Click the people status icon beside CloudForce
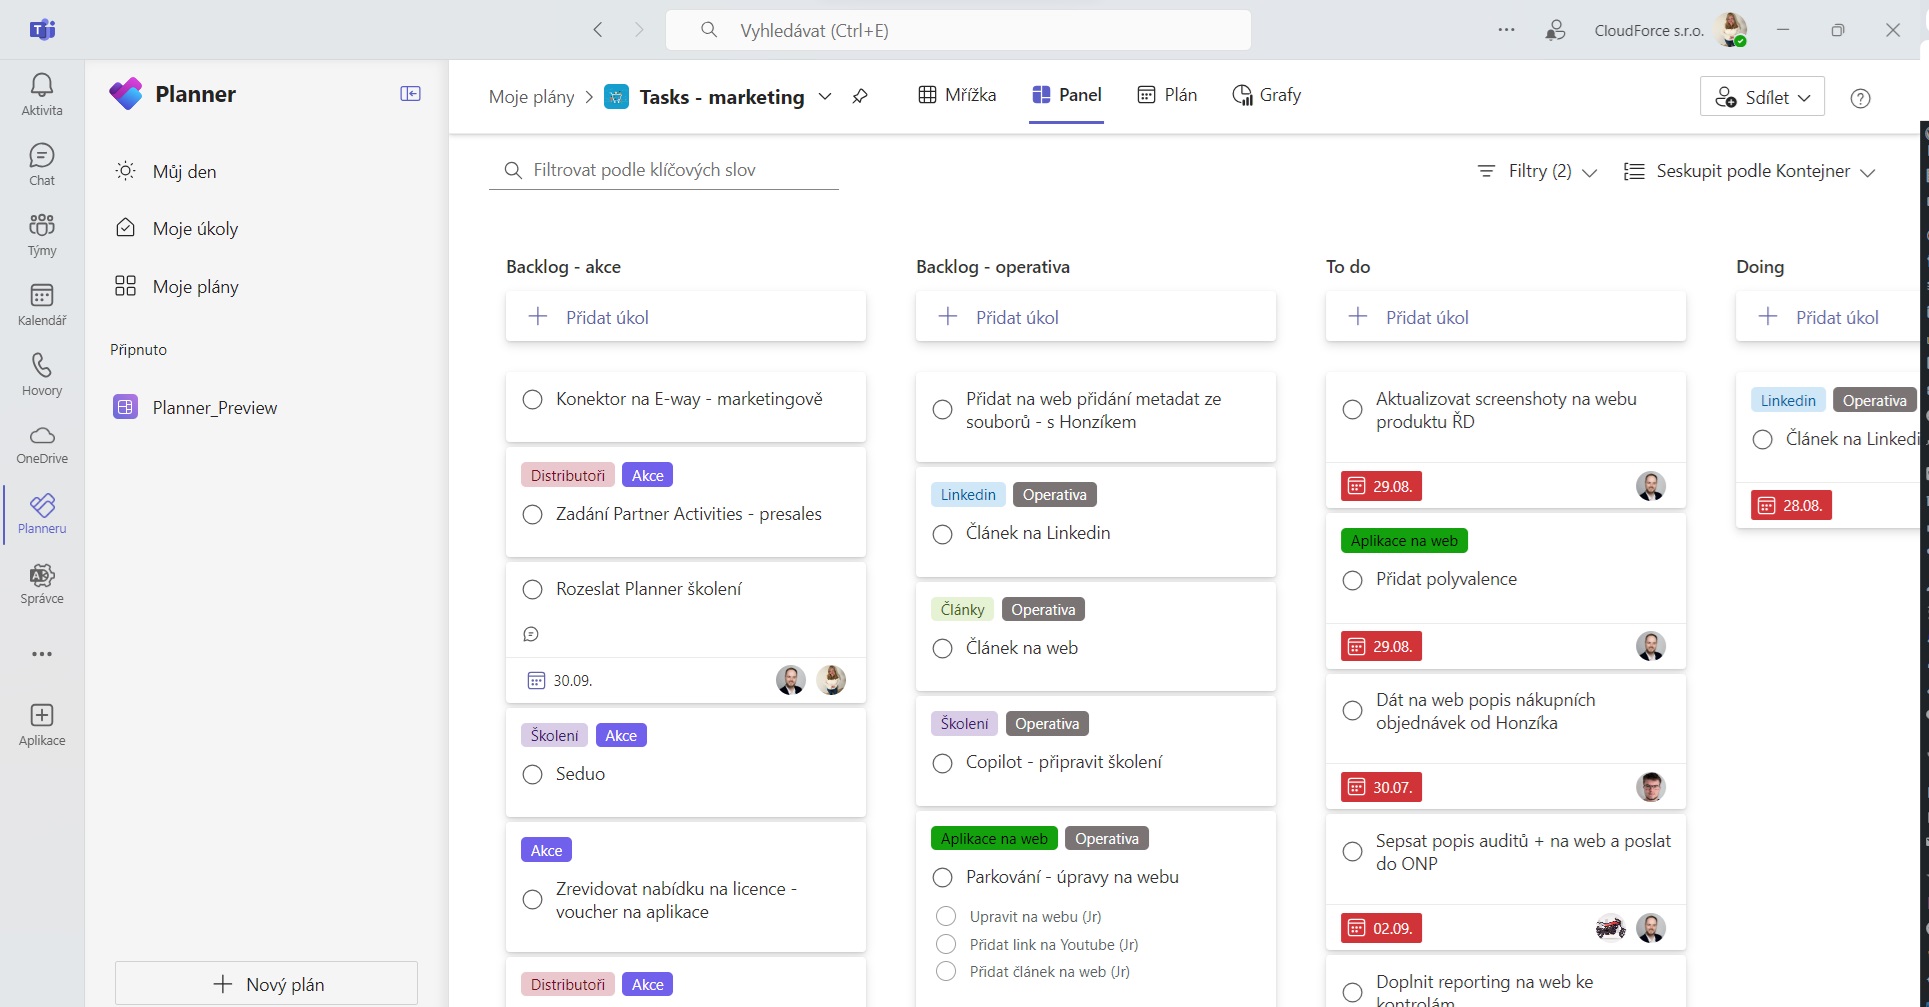1929x1007 pixels. (x=1555, y=30)
